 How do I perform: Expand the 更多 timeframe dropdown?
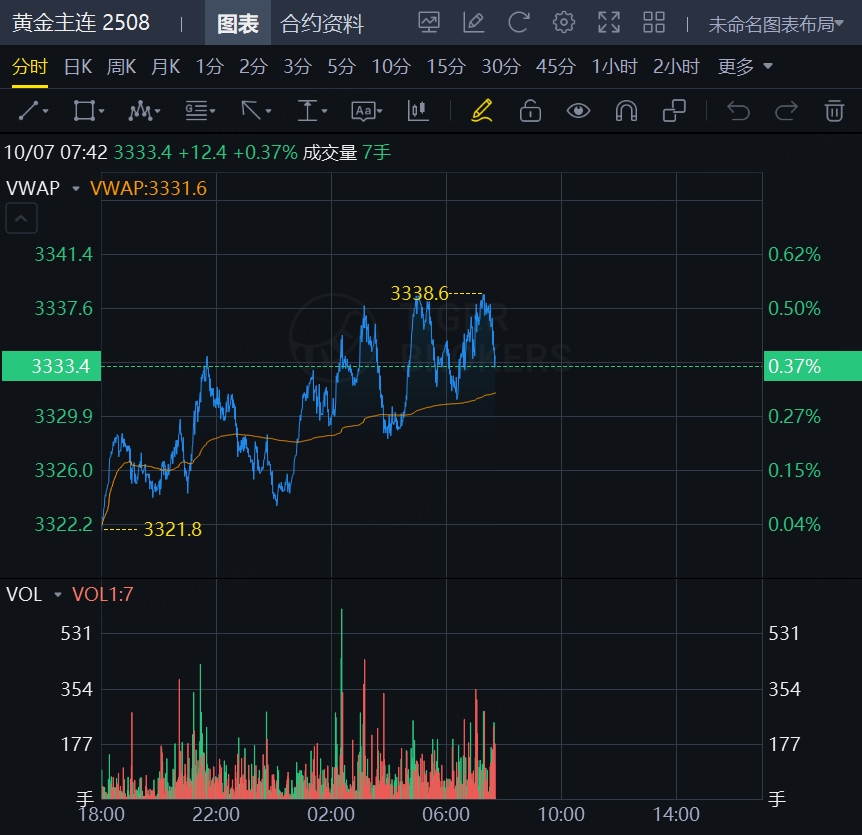(x=745, y=67)
